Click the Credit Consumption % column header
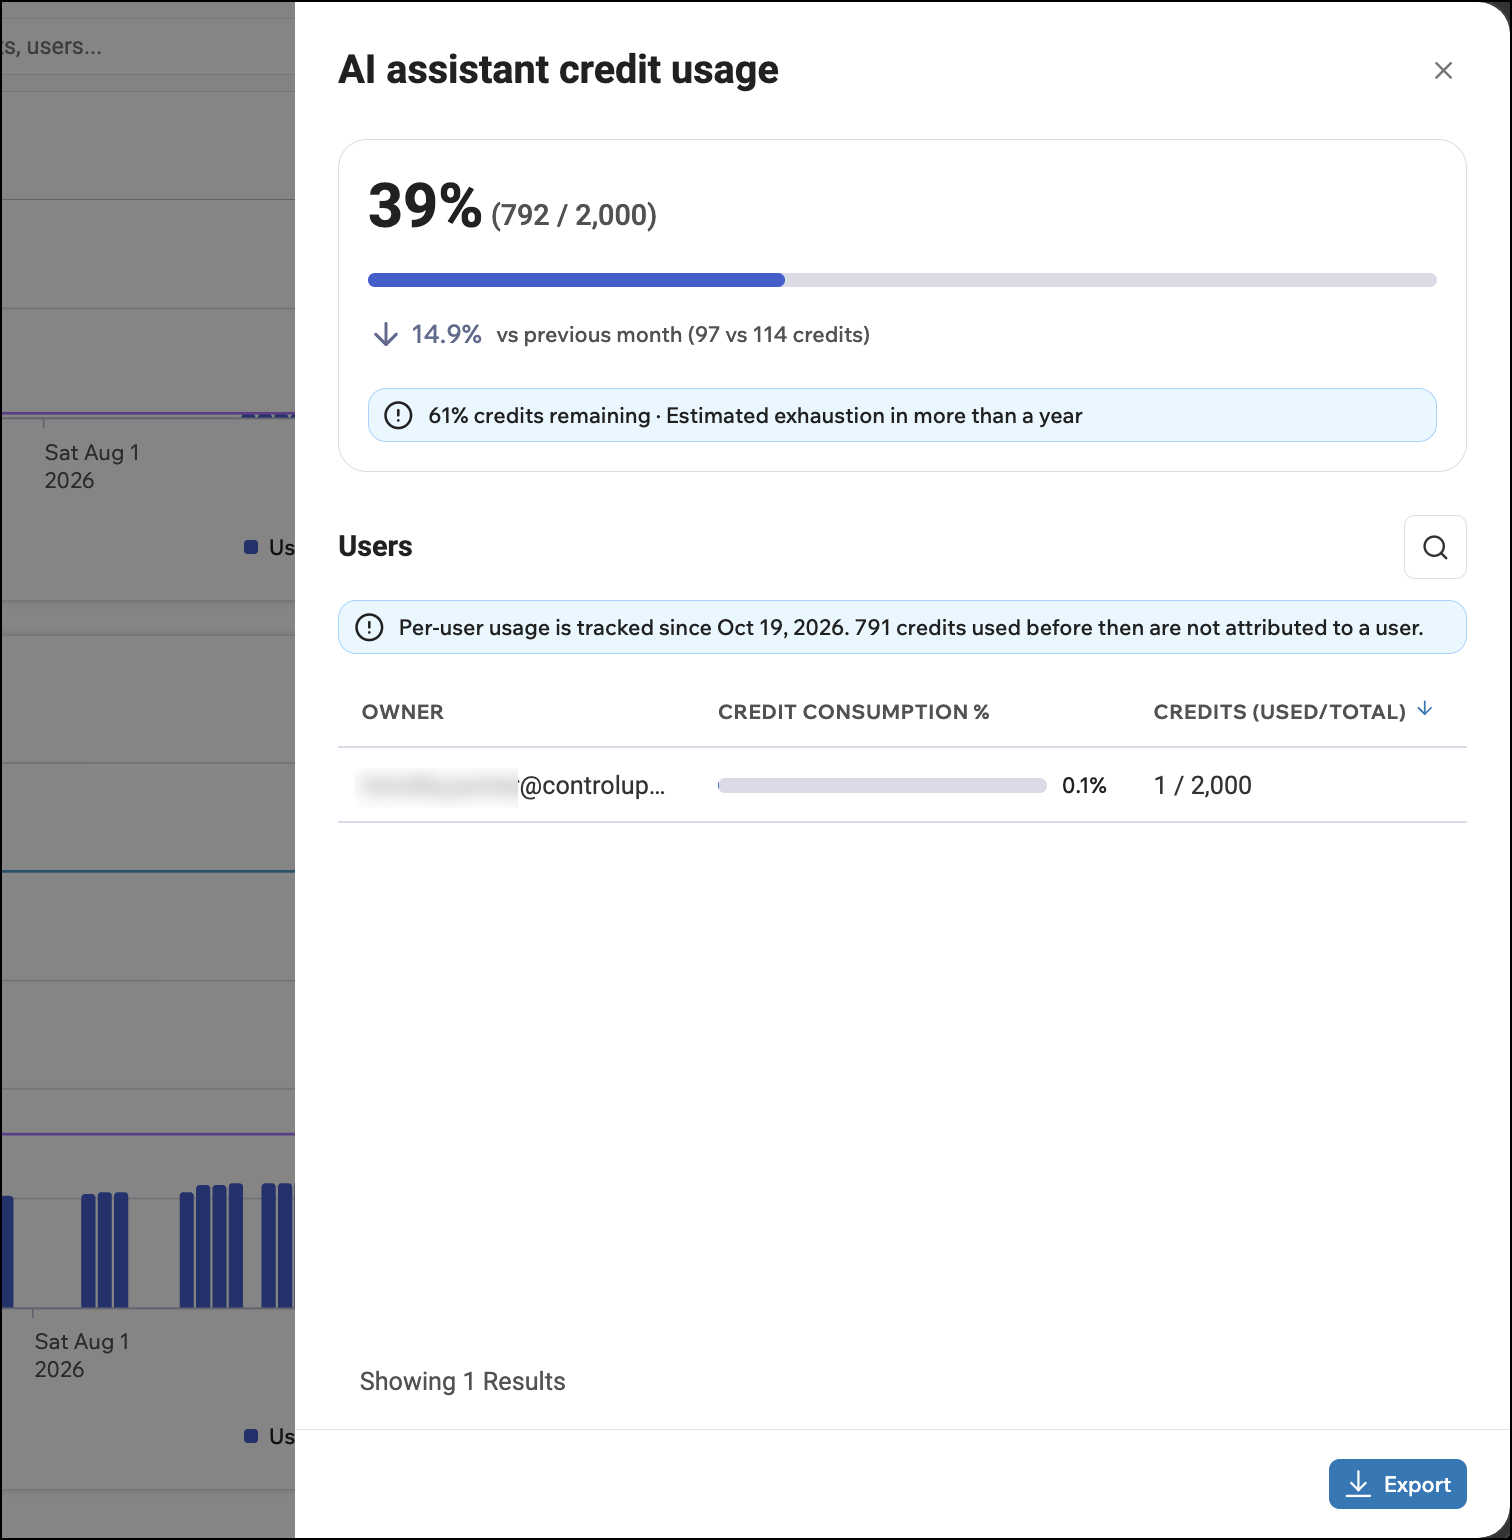Viewport: 1512px width, 1540px height. (853, 712)
